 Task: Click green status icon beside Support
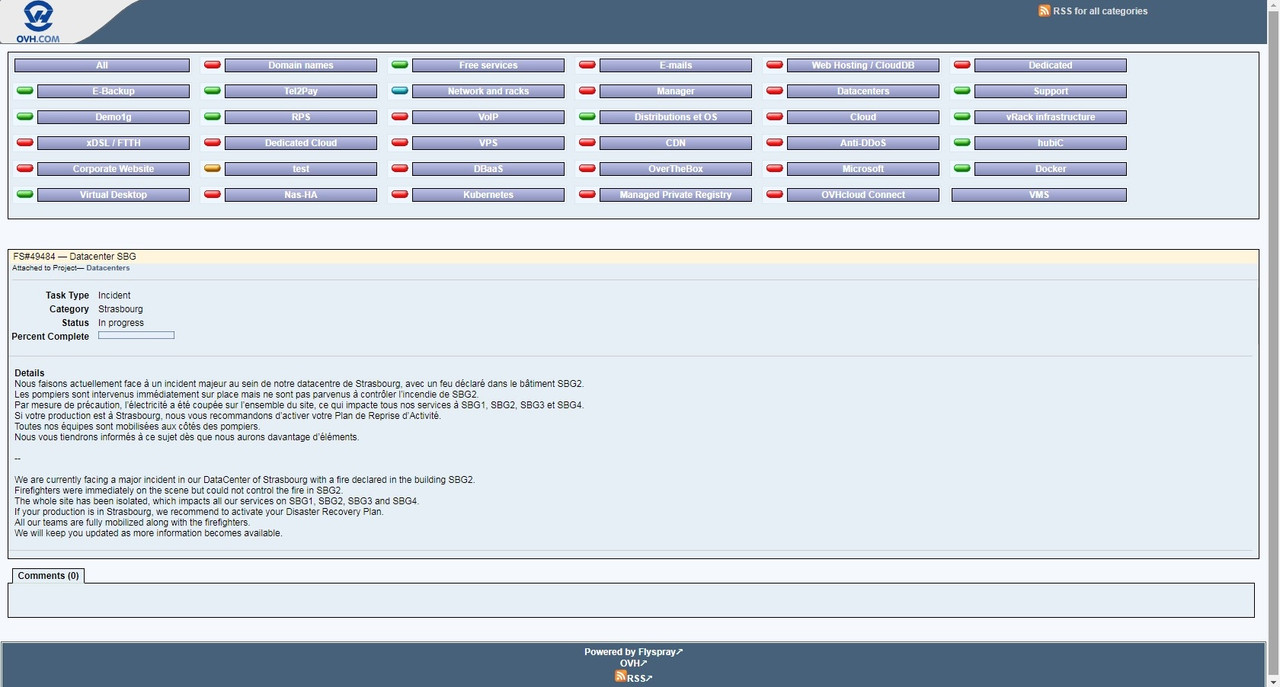pyautogui.click(x=962, y=91)
